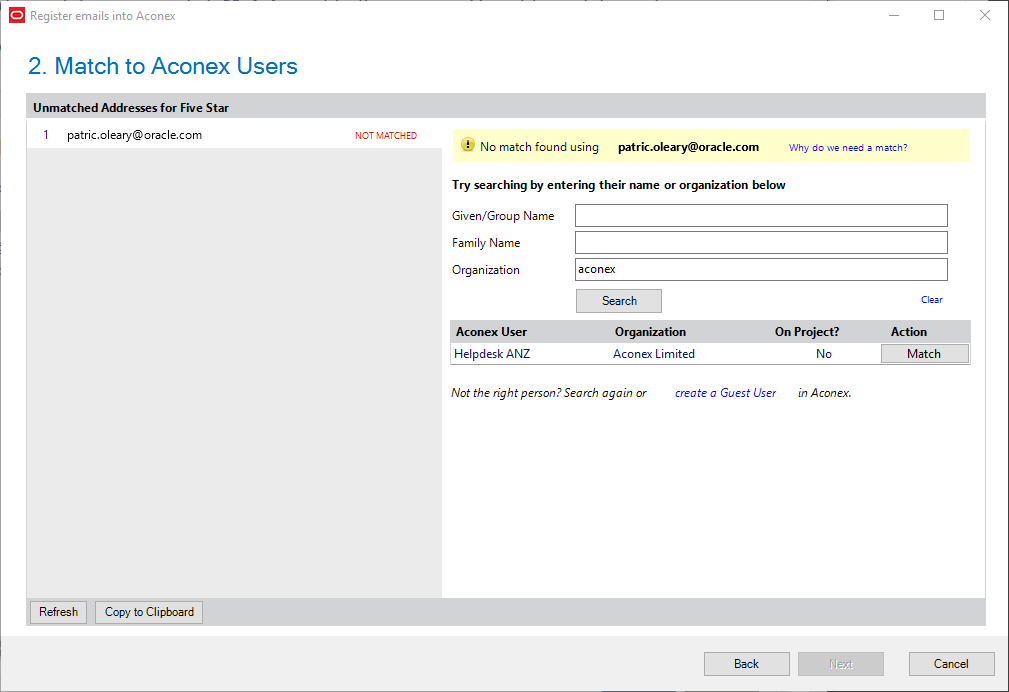The image size is (1009, 692).
Task: Click the bold patric.oleary@oracle.com in the yellow notice
Action: pyautogui.click(x=689, y=147)
